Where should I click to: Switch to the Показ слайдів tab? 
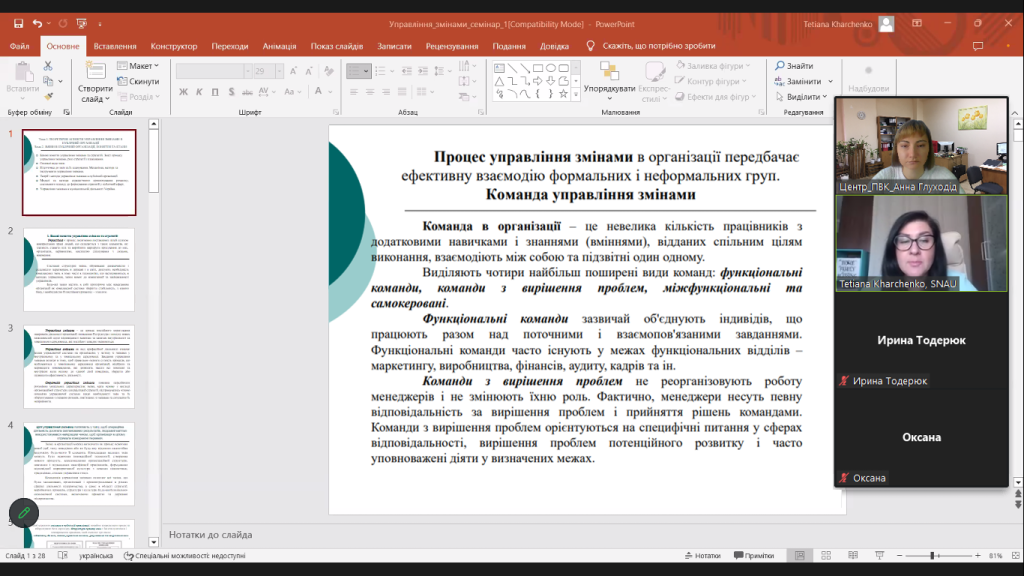click(336, 46)
